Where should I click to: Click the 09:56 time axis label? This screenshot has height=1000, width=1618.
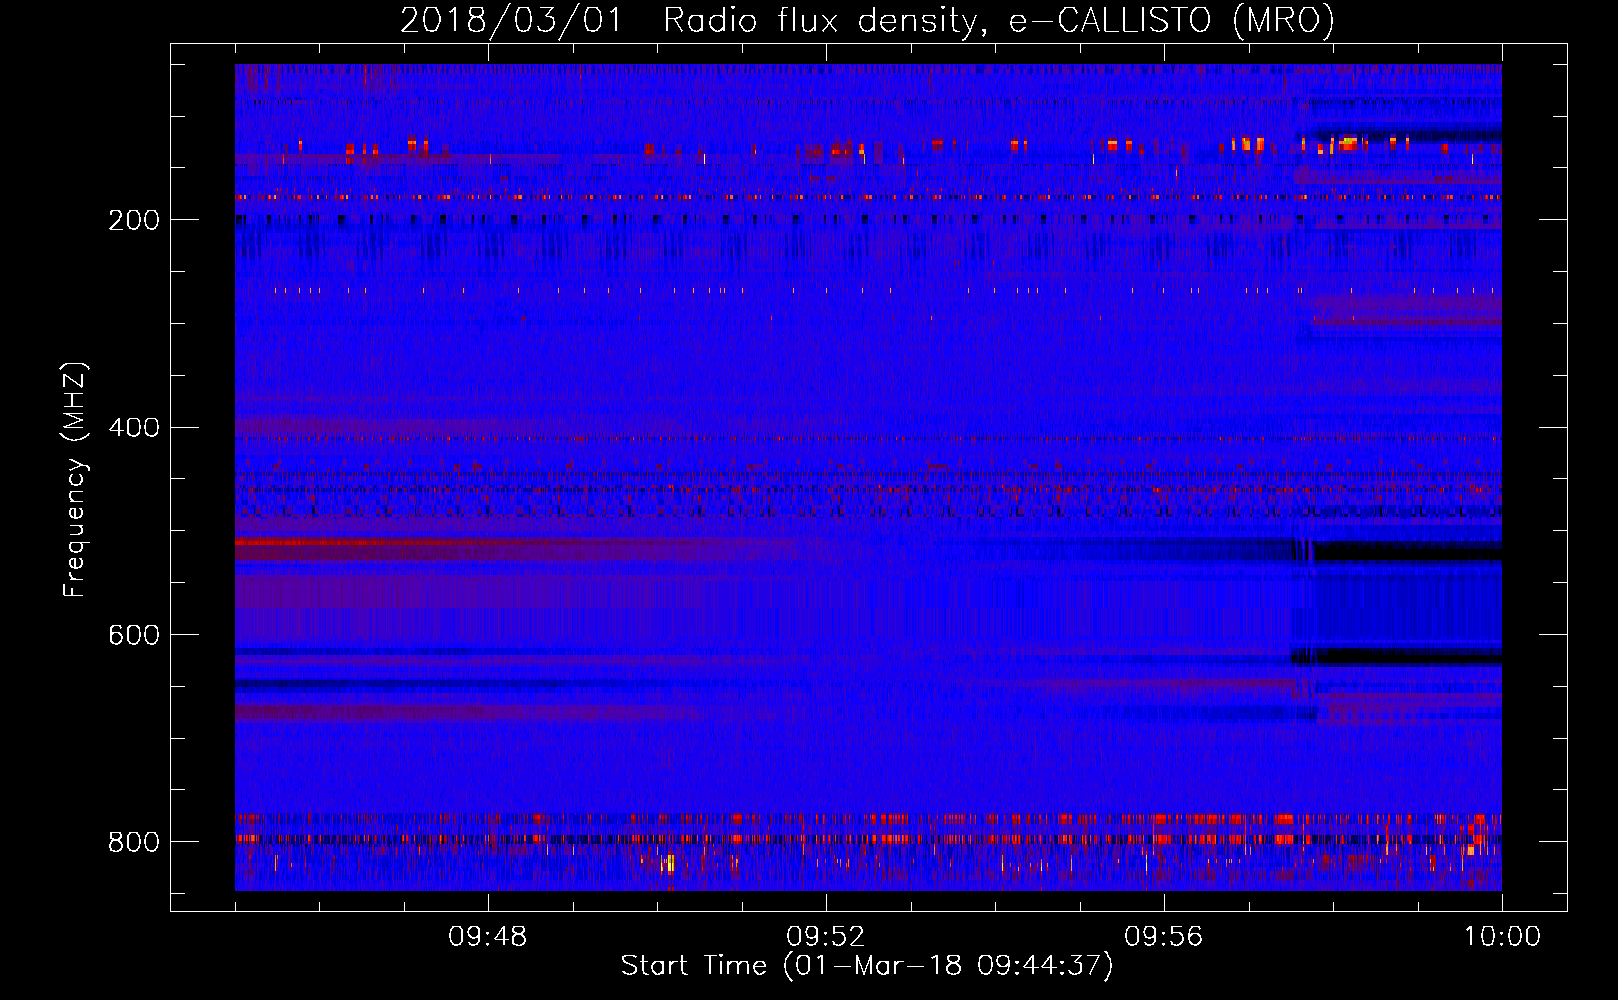tap(1163, 937)
